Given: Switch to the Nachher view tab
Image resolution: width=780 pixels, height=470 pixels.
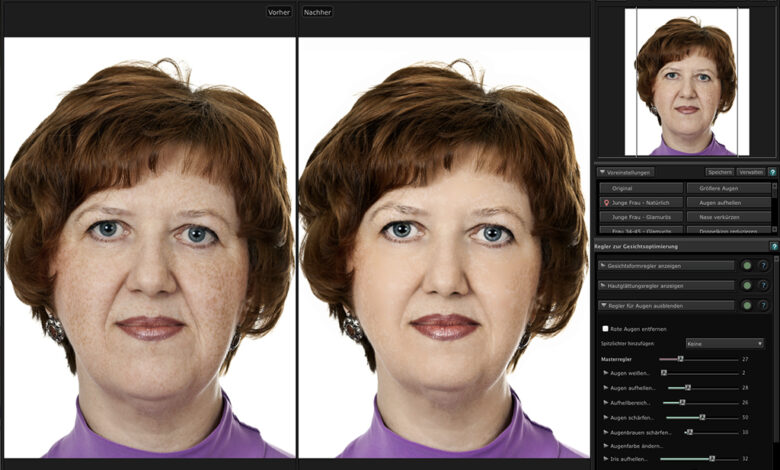Looking at the screenshot, I should point(317,12).
